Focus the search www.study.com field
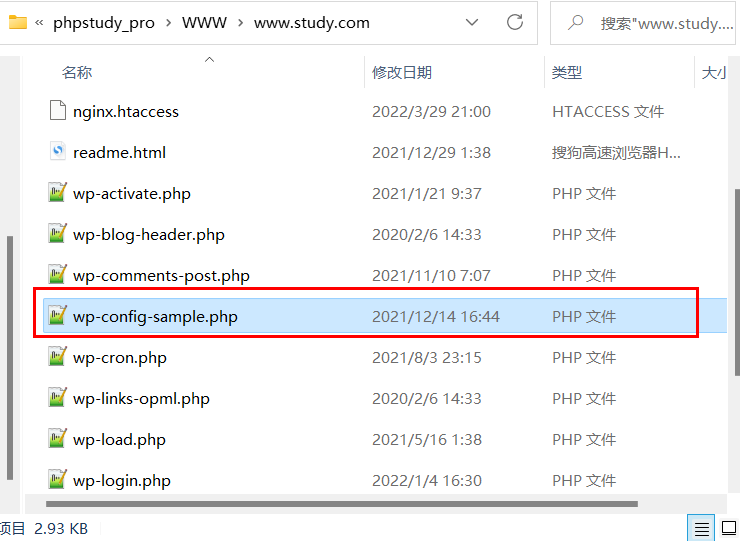 pyautogui.click(x=642, y=23)
